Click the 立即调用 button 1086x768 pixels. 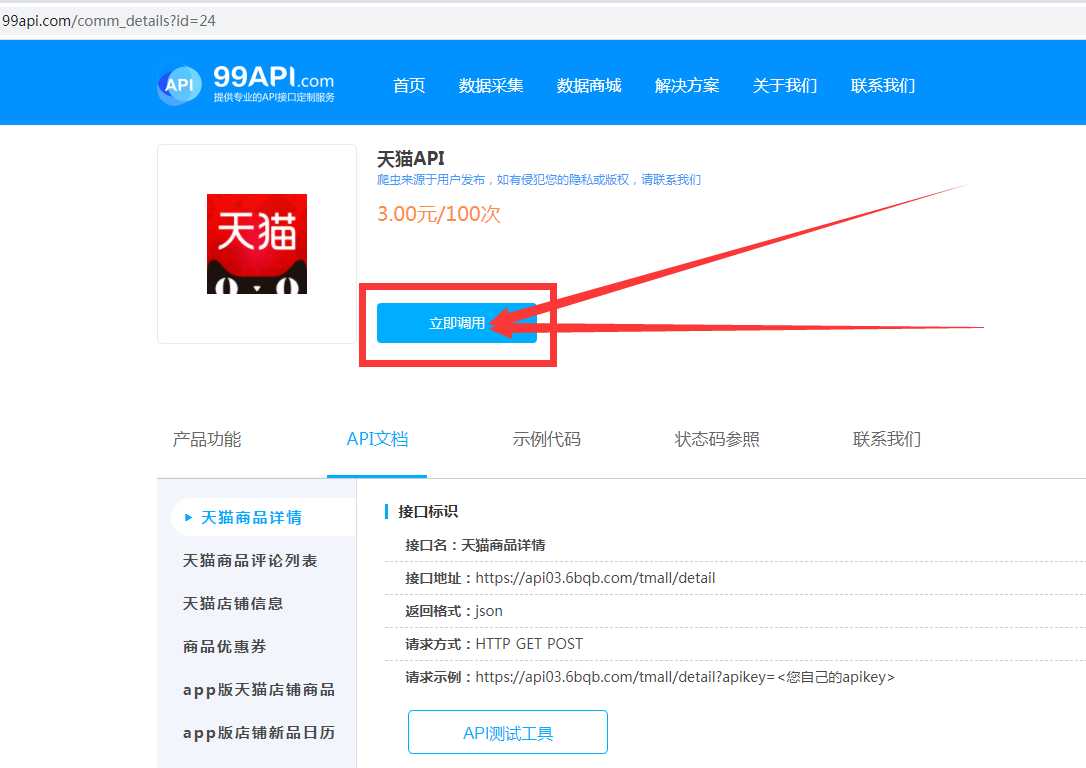coord(456,323)
